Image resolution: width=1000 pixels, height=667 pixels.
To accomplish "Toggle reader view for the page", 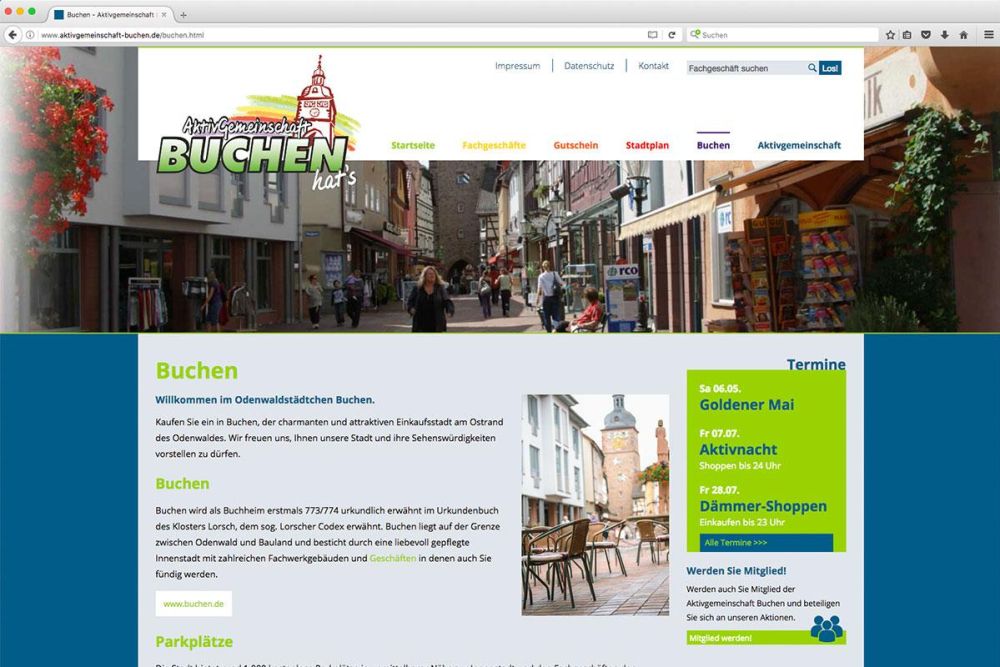I will click(x=652, y=34).
